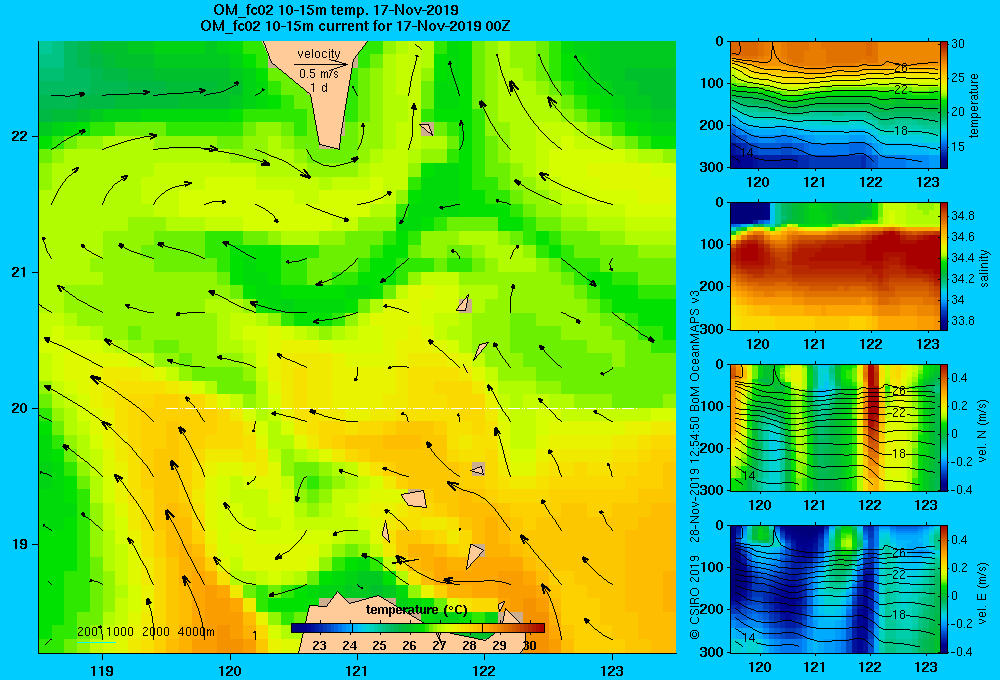This screenshot has height=680, width=1000.
Task: Click the "30" tick on map temperature colorbar
Action: pyautogui.click(x=529, y=645)
